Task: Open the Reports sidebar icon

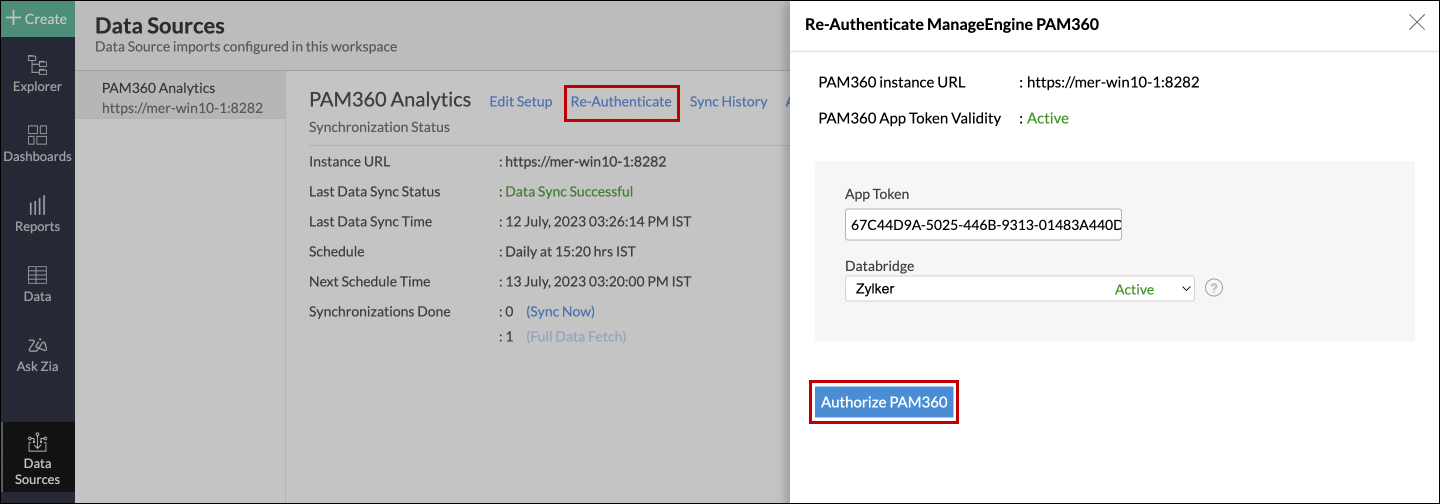Action: point(37,214)
